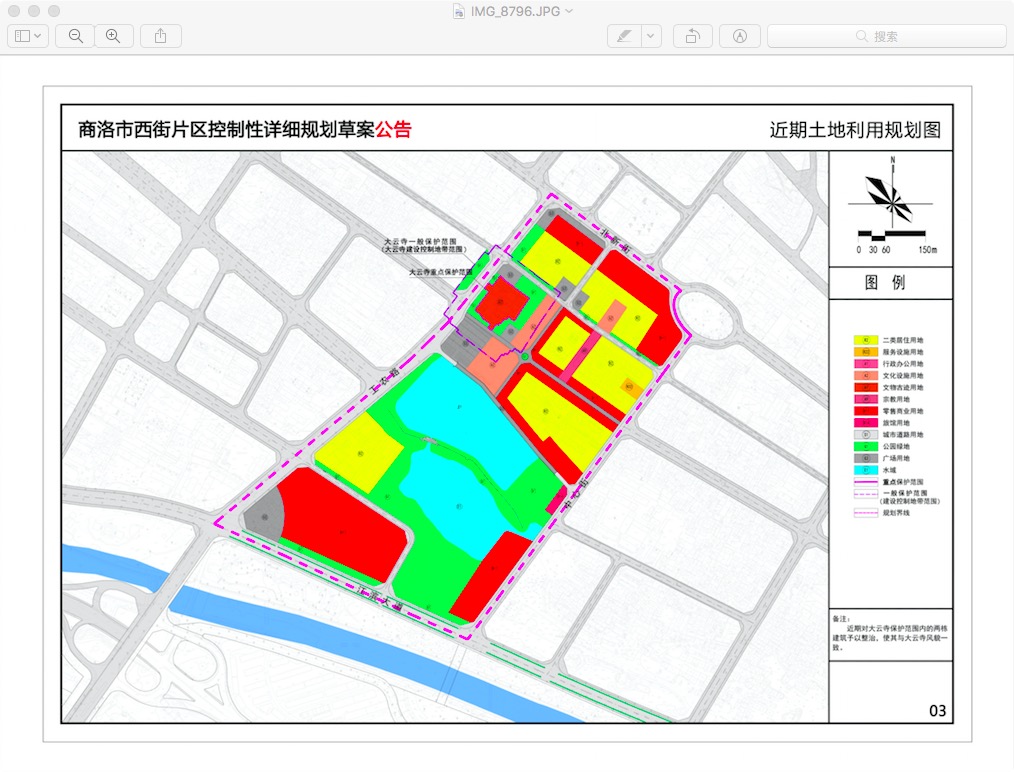This screenshot has height=772, width=1014.
Task: Click the JPG file proxy icon in title
Action: [x=458, y=11]
